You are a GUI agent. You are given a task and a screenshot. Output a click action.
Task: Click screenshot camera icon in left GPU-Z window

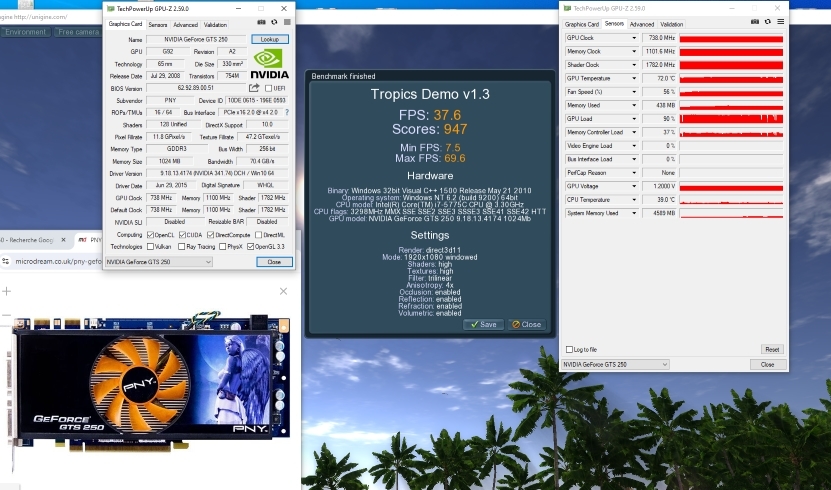click(x=261, y=22)
